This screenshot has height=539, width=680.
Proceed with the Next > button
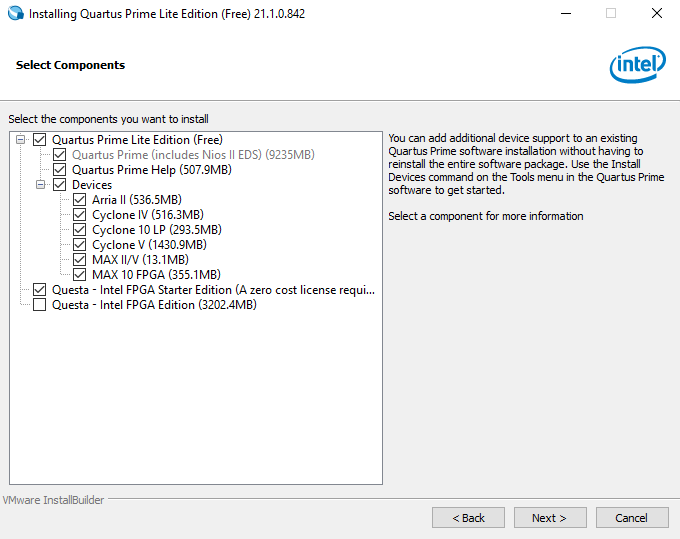(x=550, y=518)
